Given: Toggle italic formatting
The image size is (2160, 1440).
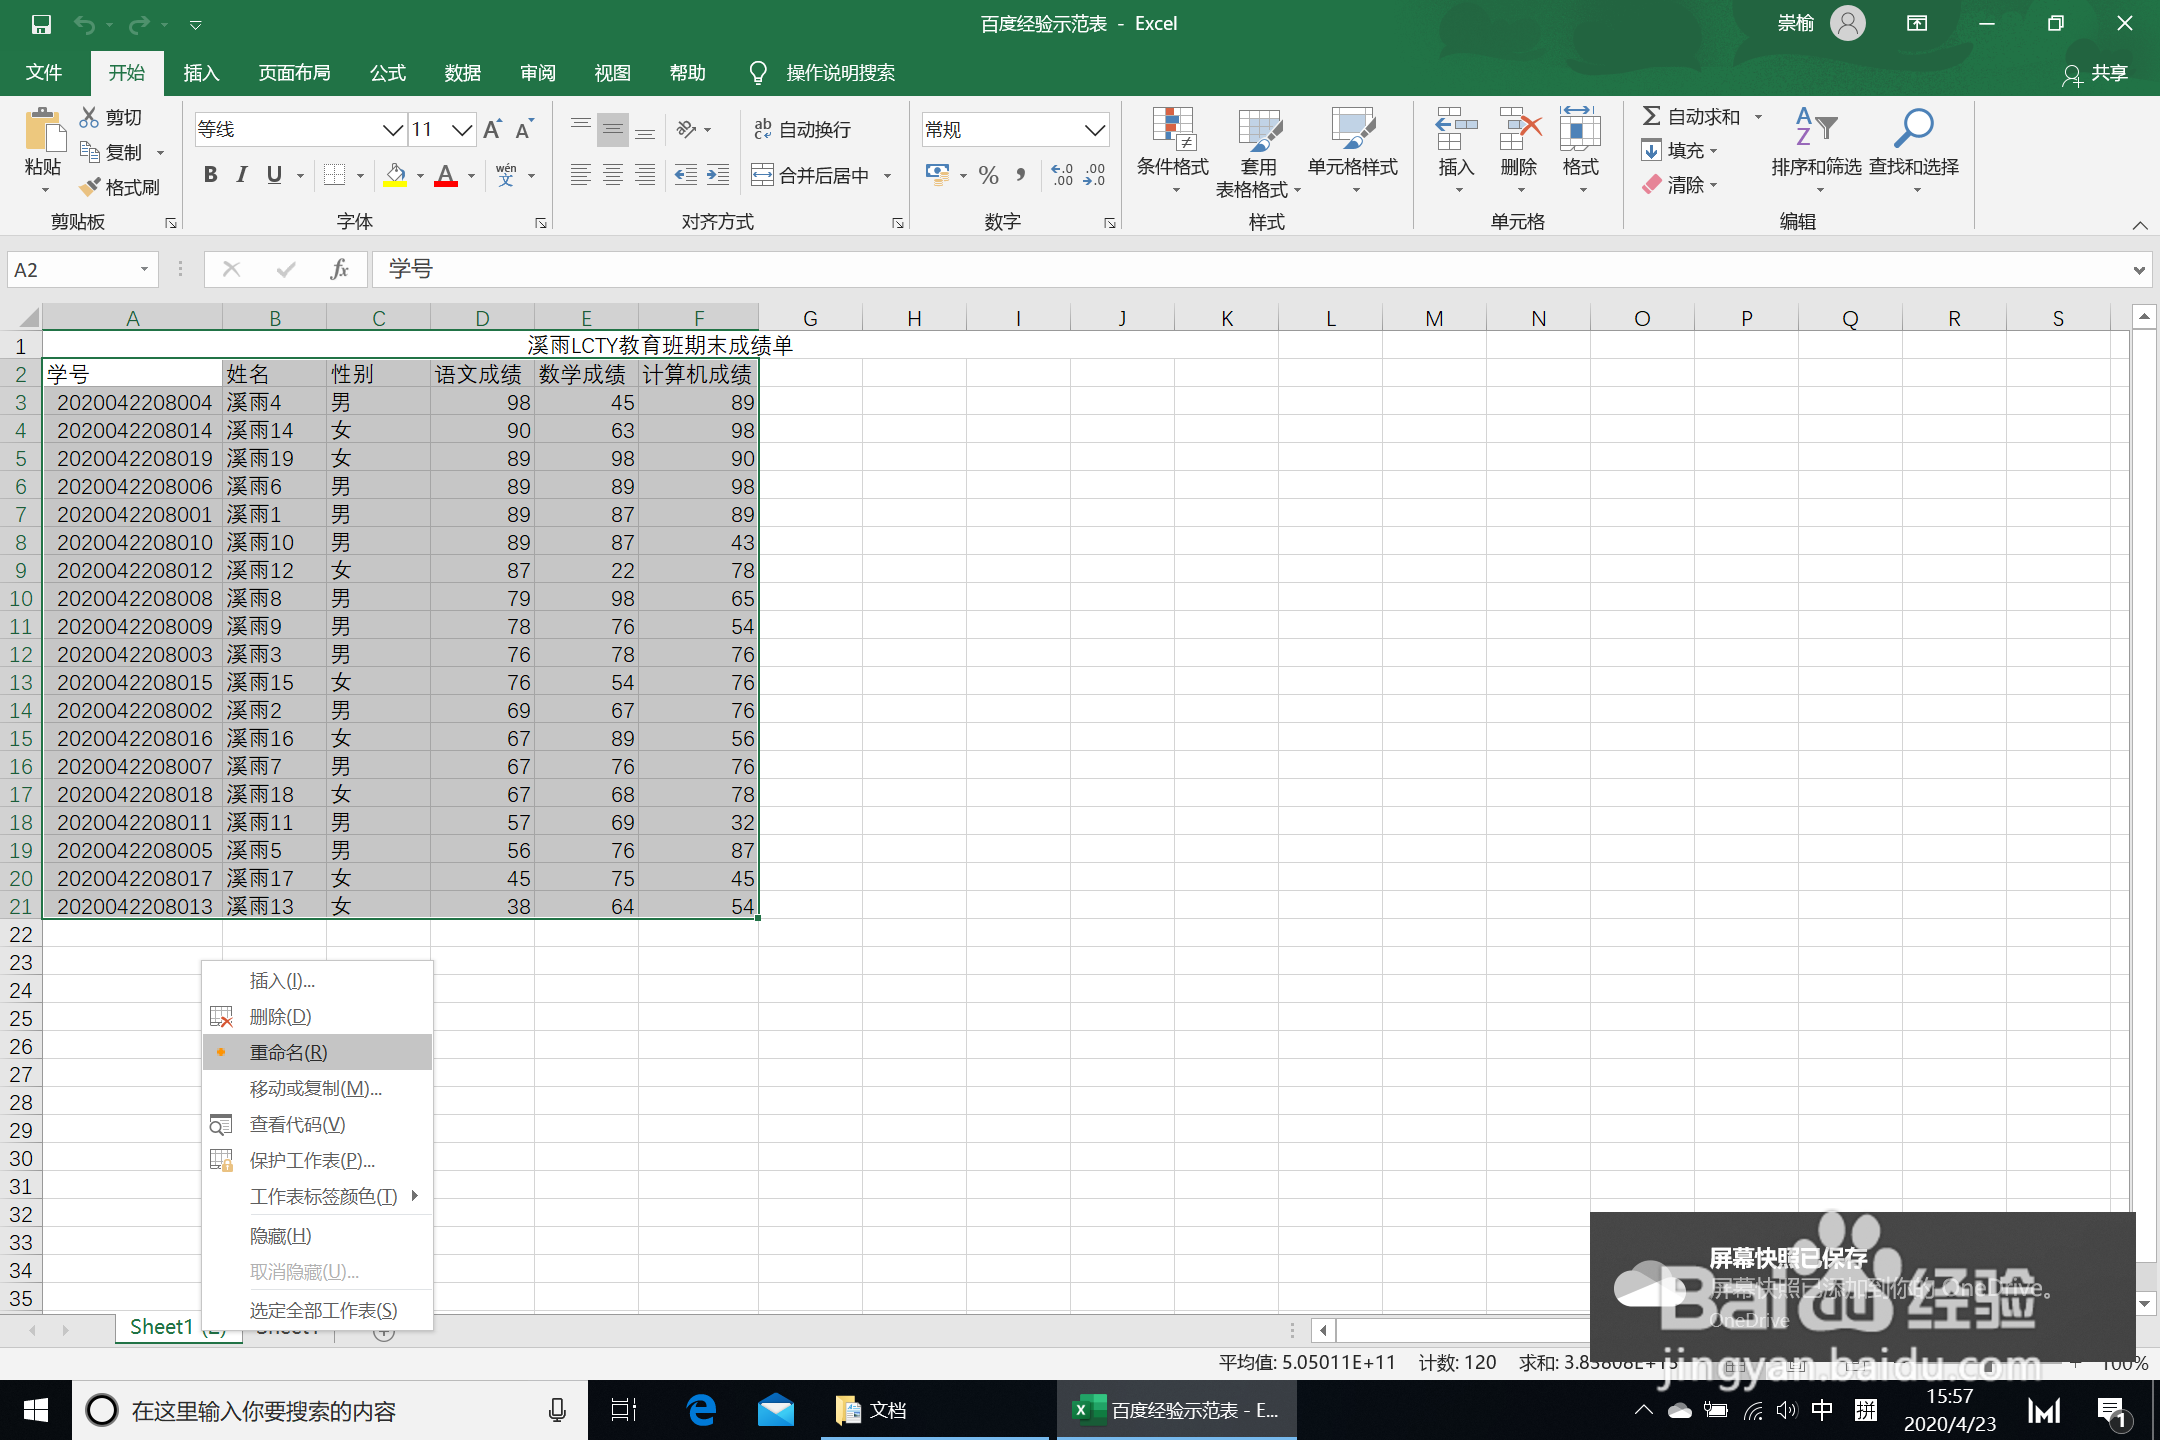Looking at the screenshot, I should tap(242, 175).
